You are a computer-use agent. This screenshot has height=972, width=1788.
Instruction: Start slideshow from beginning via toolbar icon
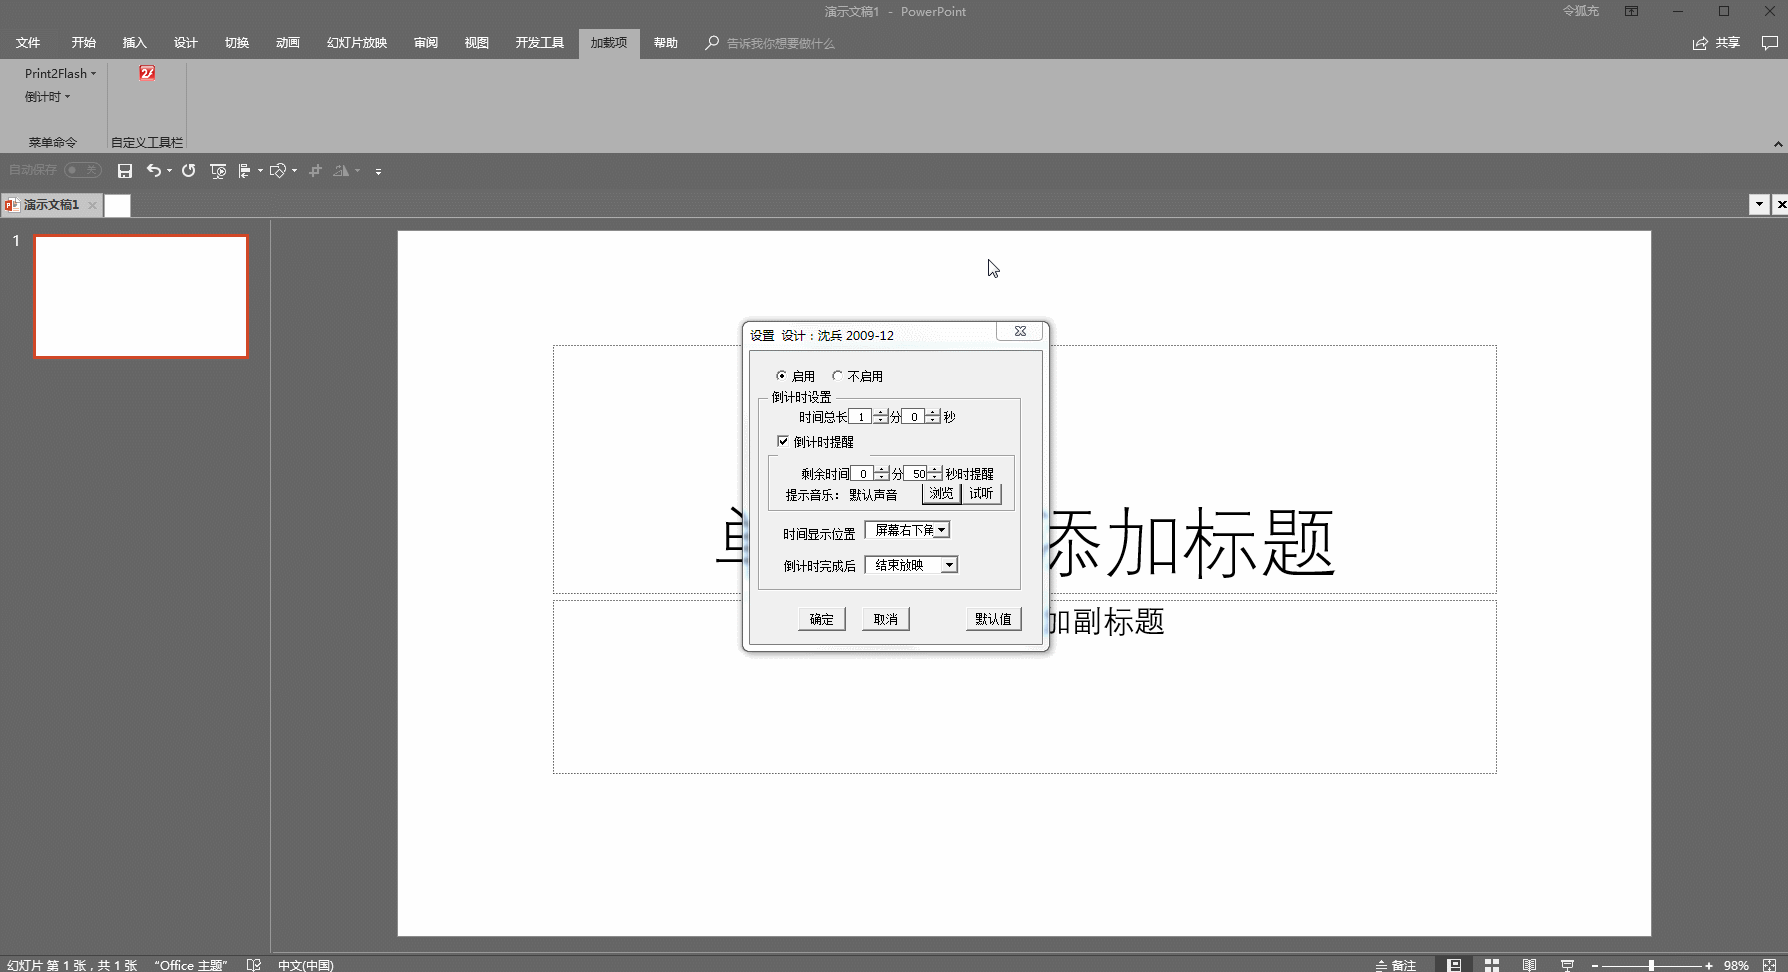click(218, 170)
